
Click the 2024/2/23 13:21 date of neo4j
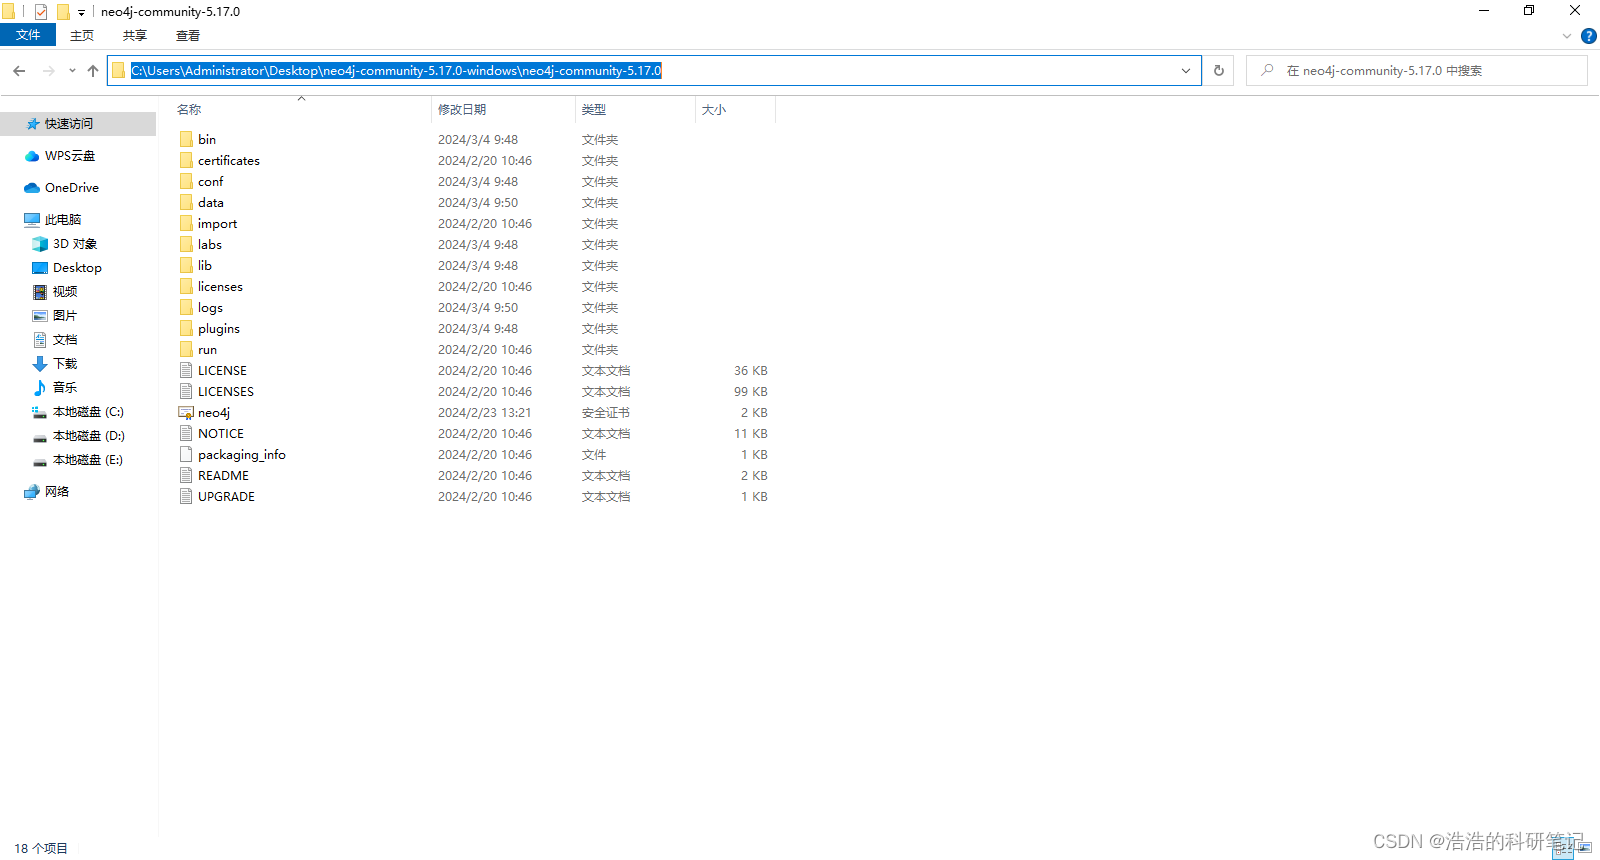point(485,413)
